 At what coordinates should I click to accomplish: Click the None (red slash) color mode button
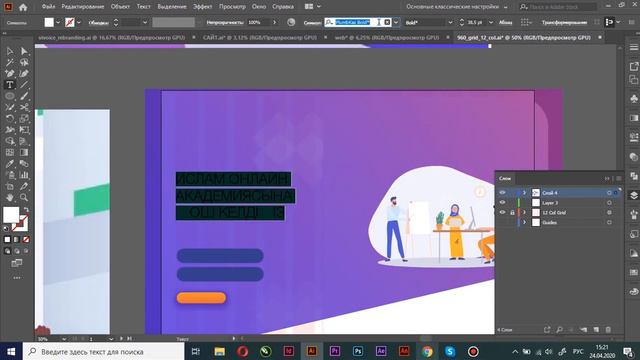[x=26, y=240]
